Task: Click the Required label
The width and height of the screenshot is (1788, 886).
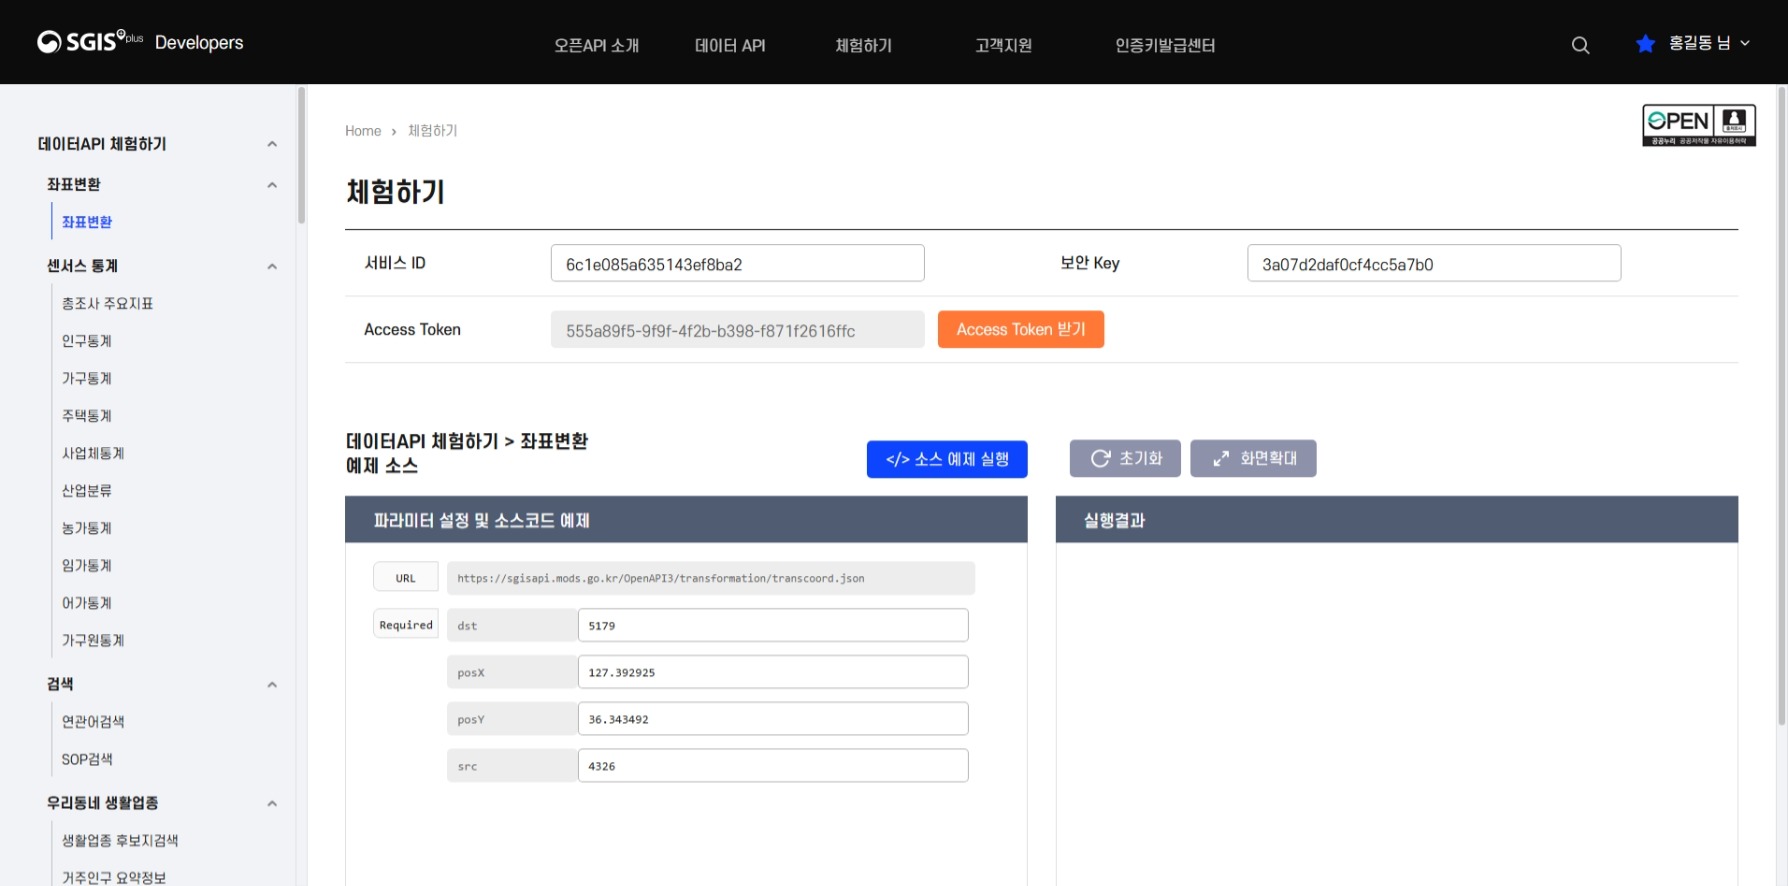Action: [x=406, y=625]
